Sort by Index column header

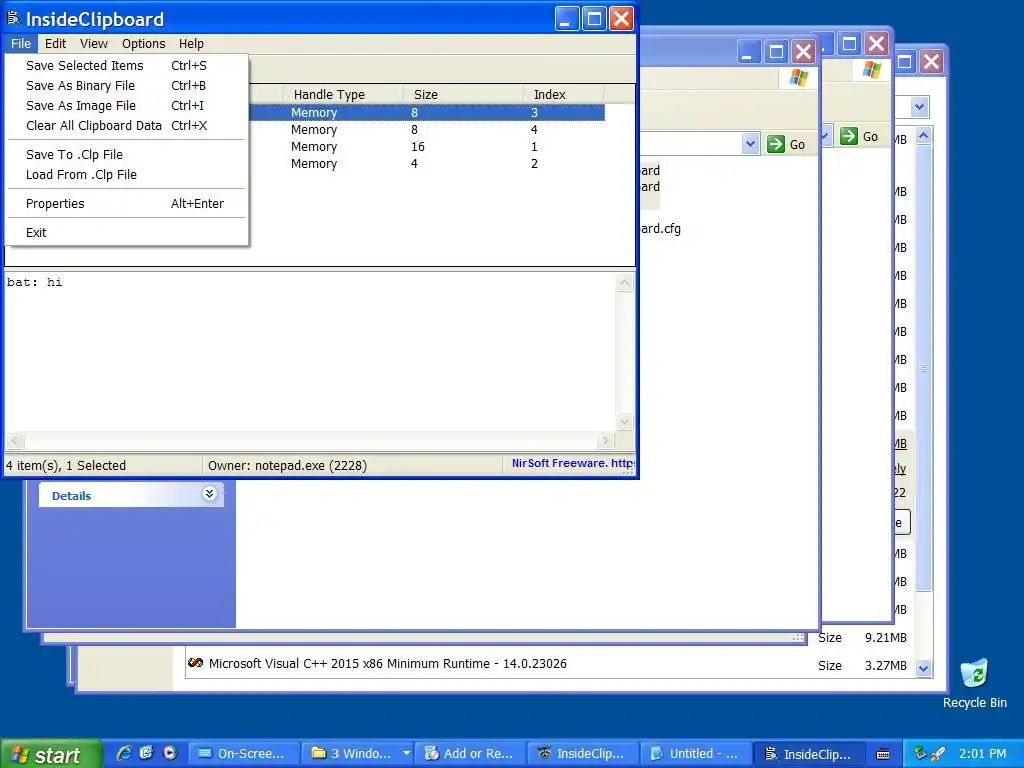563,95
